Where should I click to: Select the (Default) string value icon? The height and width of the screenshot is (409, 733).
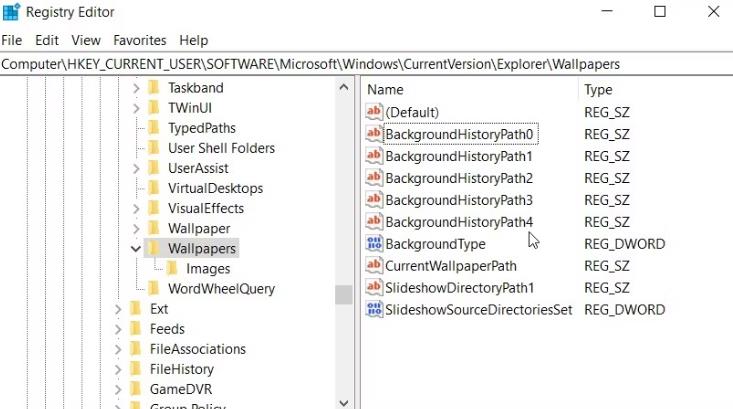[x=374, y=112]
